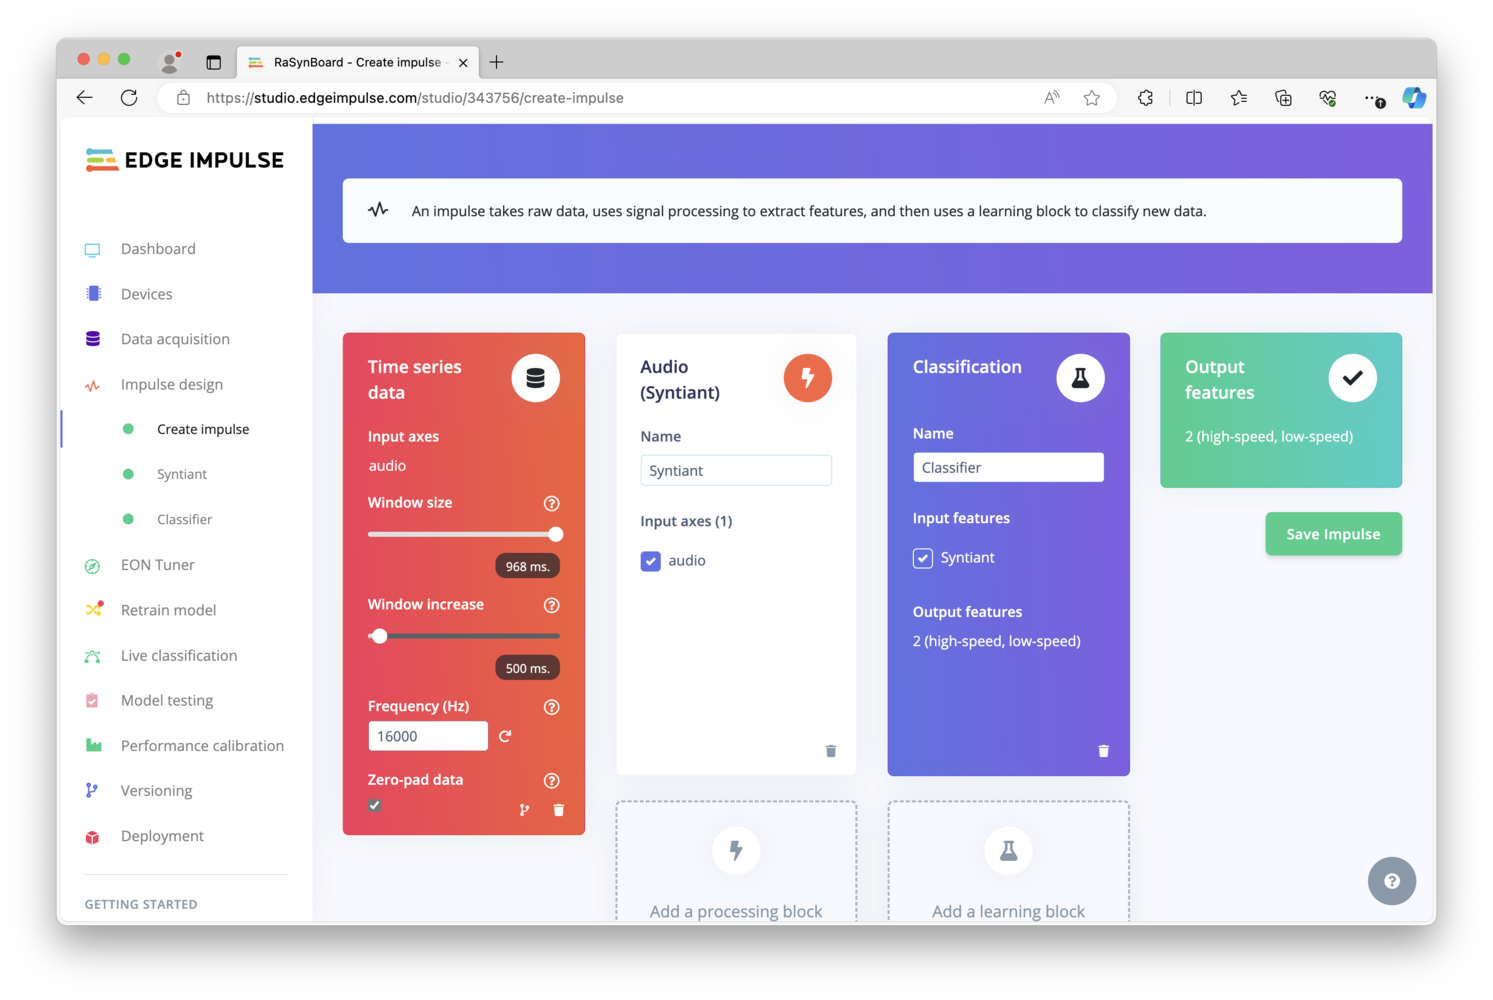
Task: Click the Devices chip icon
Action: point(93,294)
